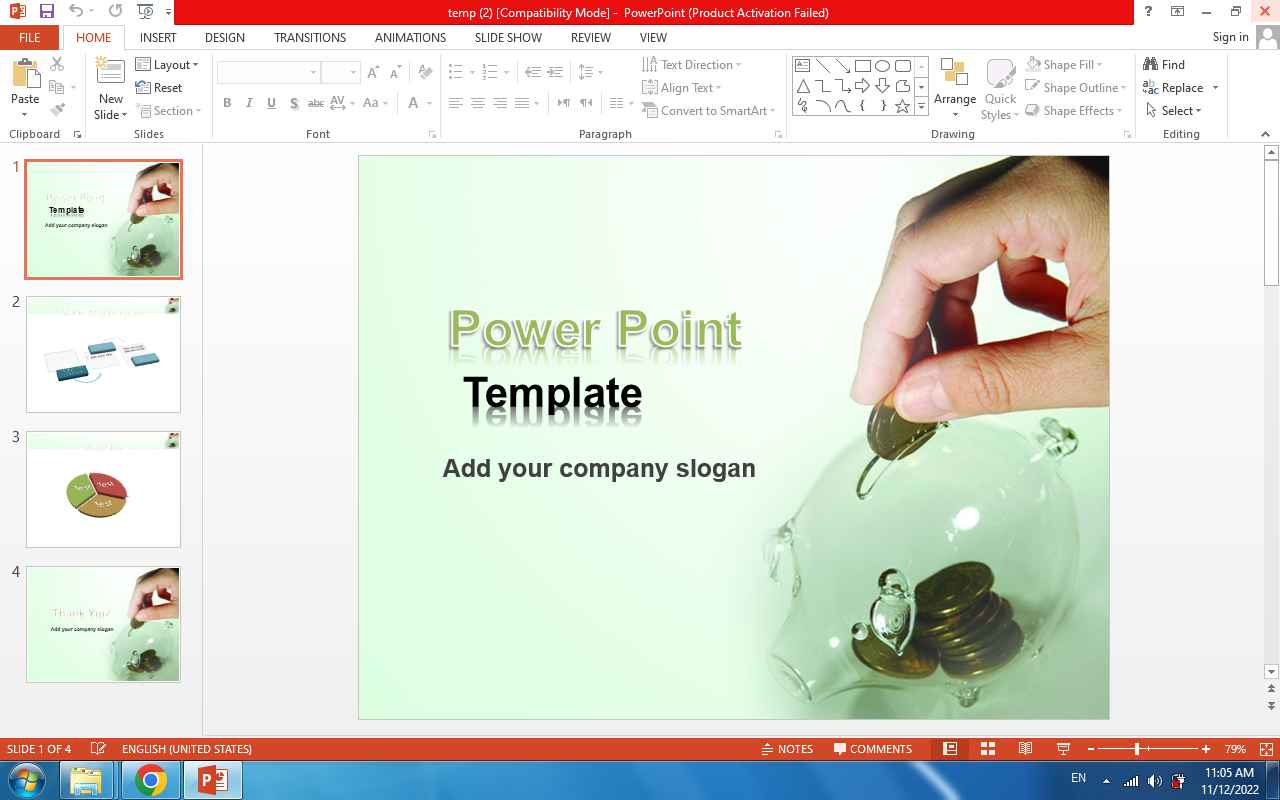Screen dimensions: 1280x800
Task: Toggle the Notes pane
Action: pos(787,749)
